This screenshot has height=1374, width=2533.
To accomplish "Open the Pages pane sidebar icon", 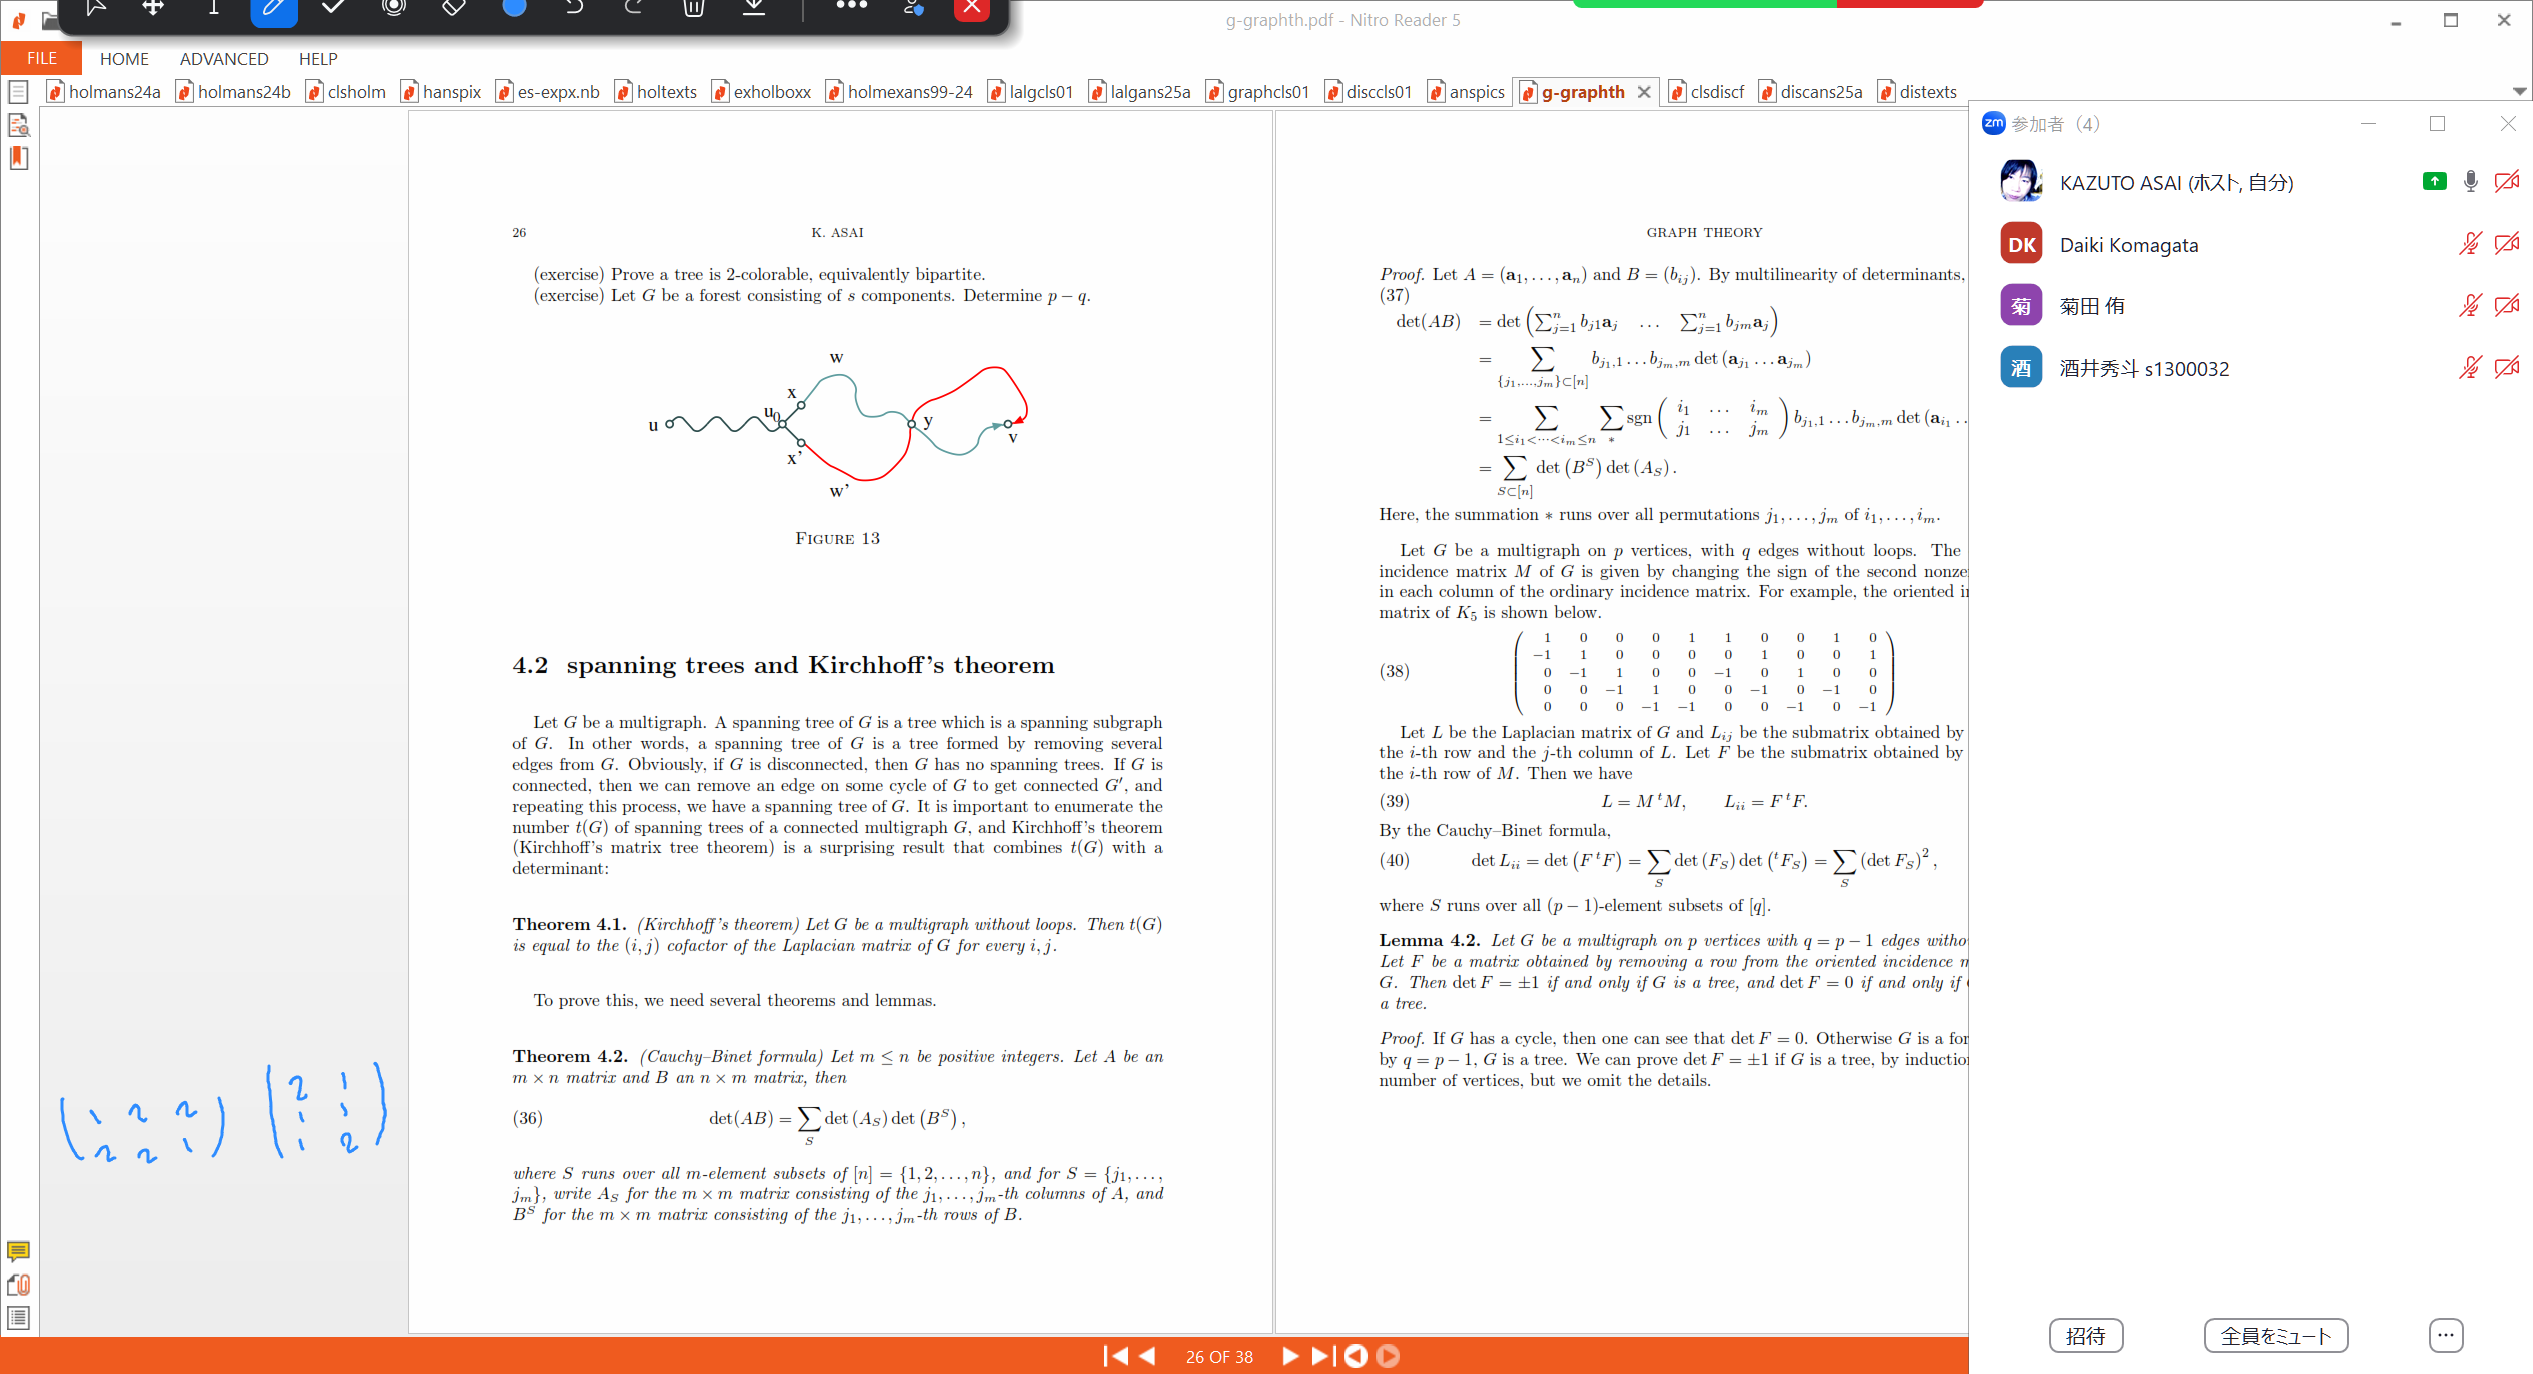I will pos(18,93).
